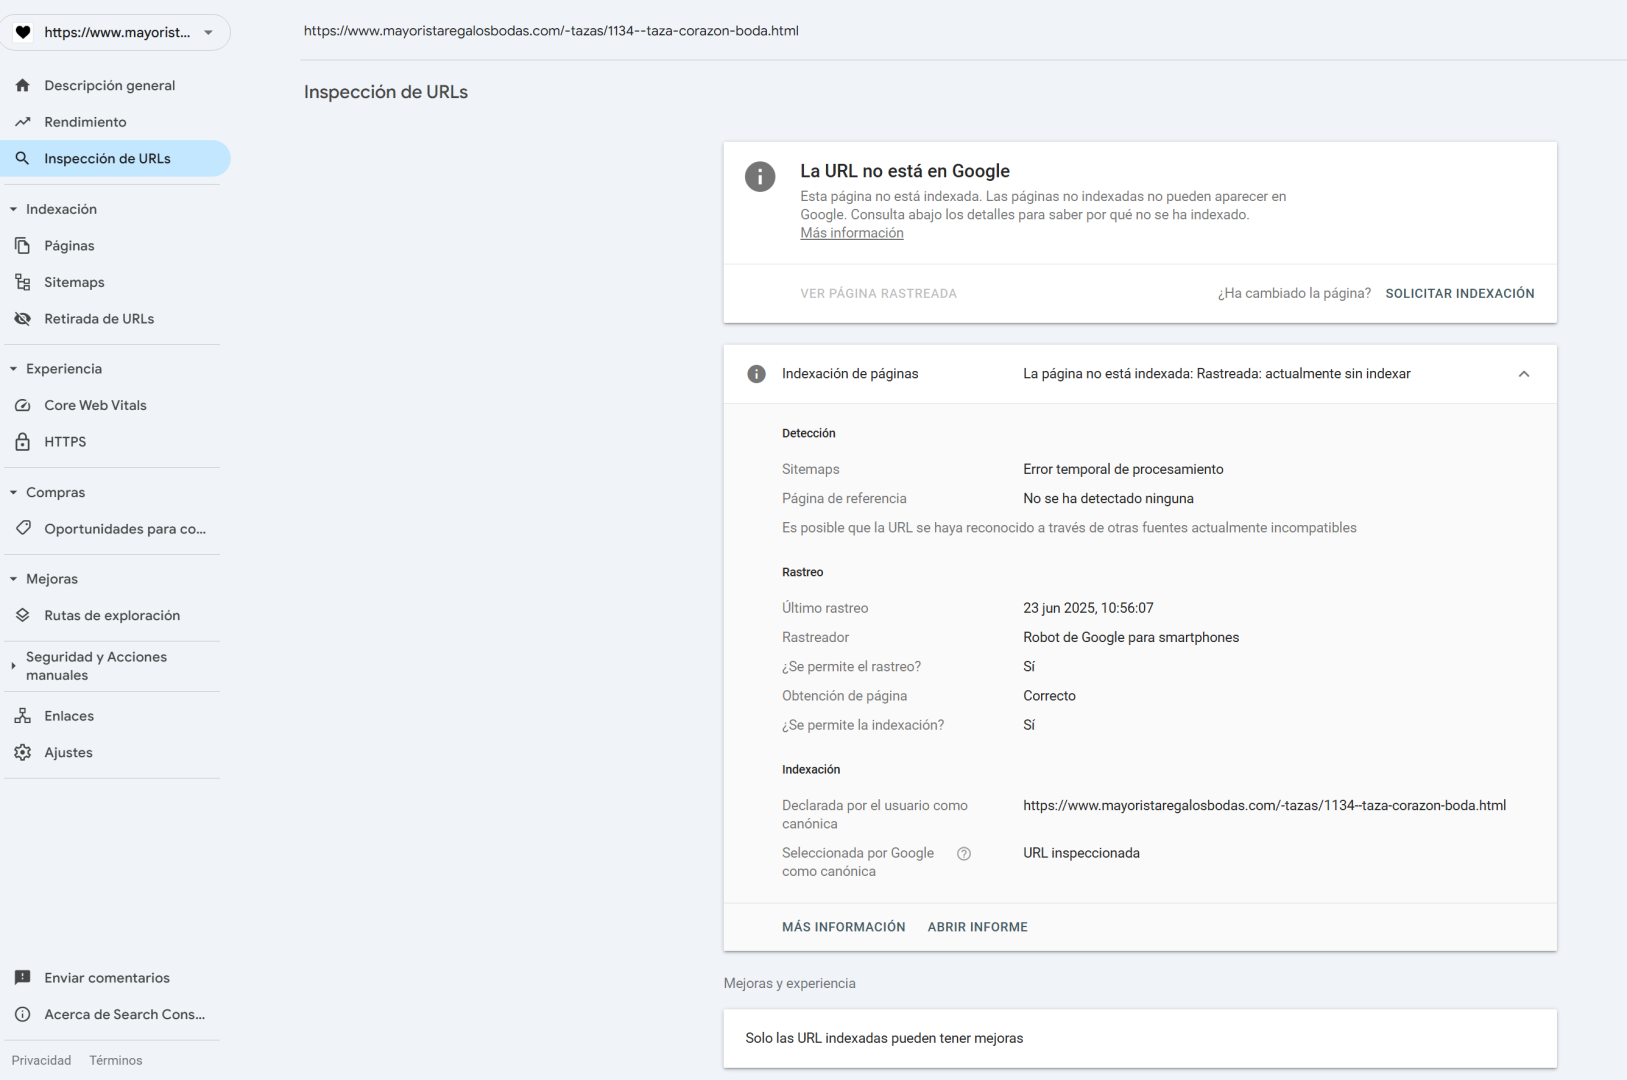Click the home icon for Descripción general
Screen dimensions: 1627x1080
point(23,85)
